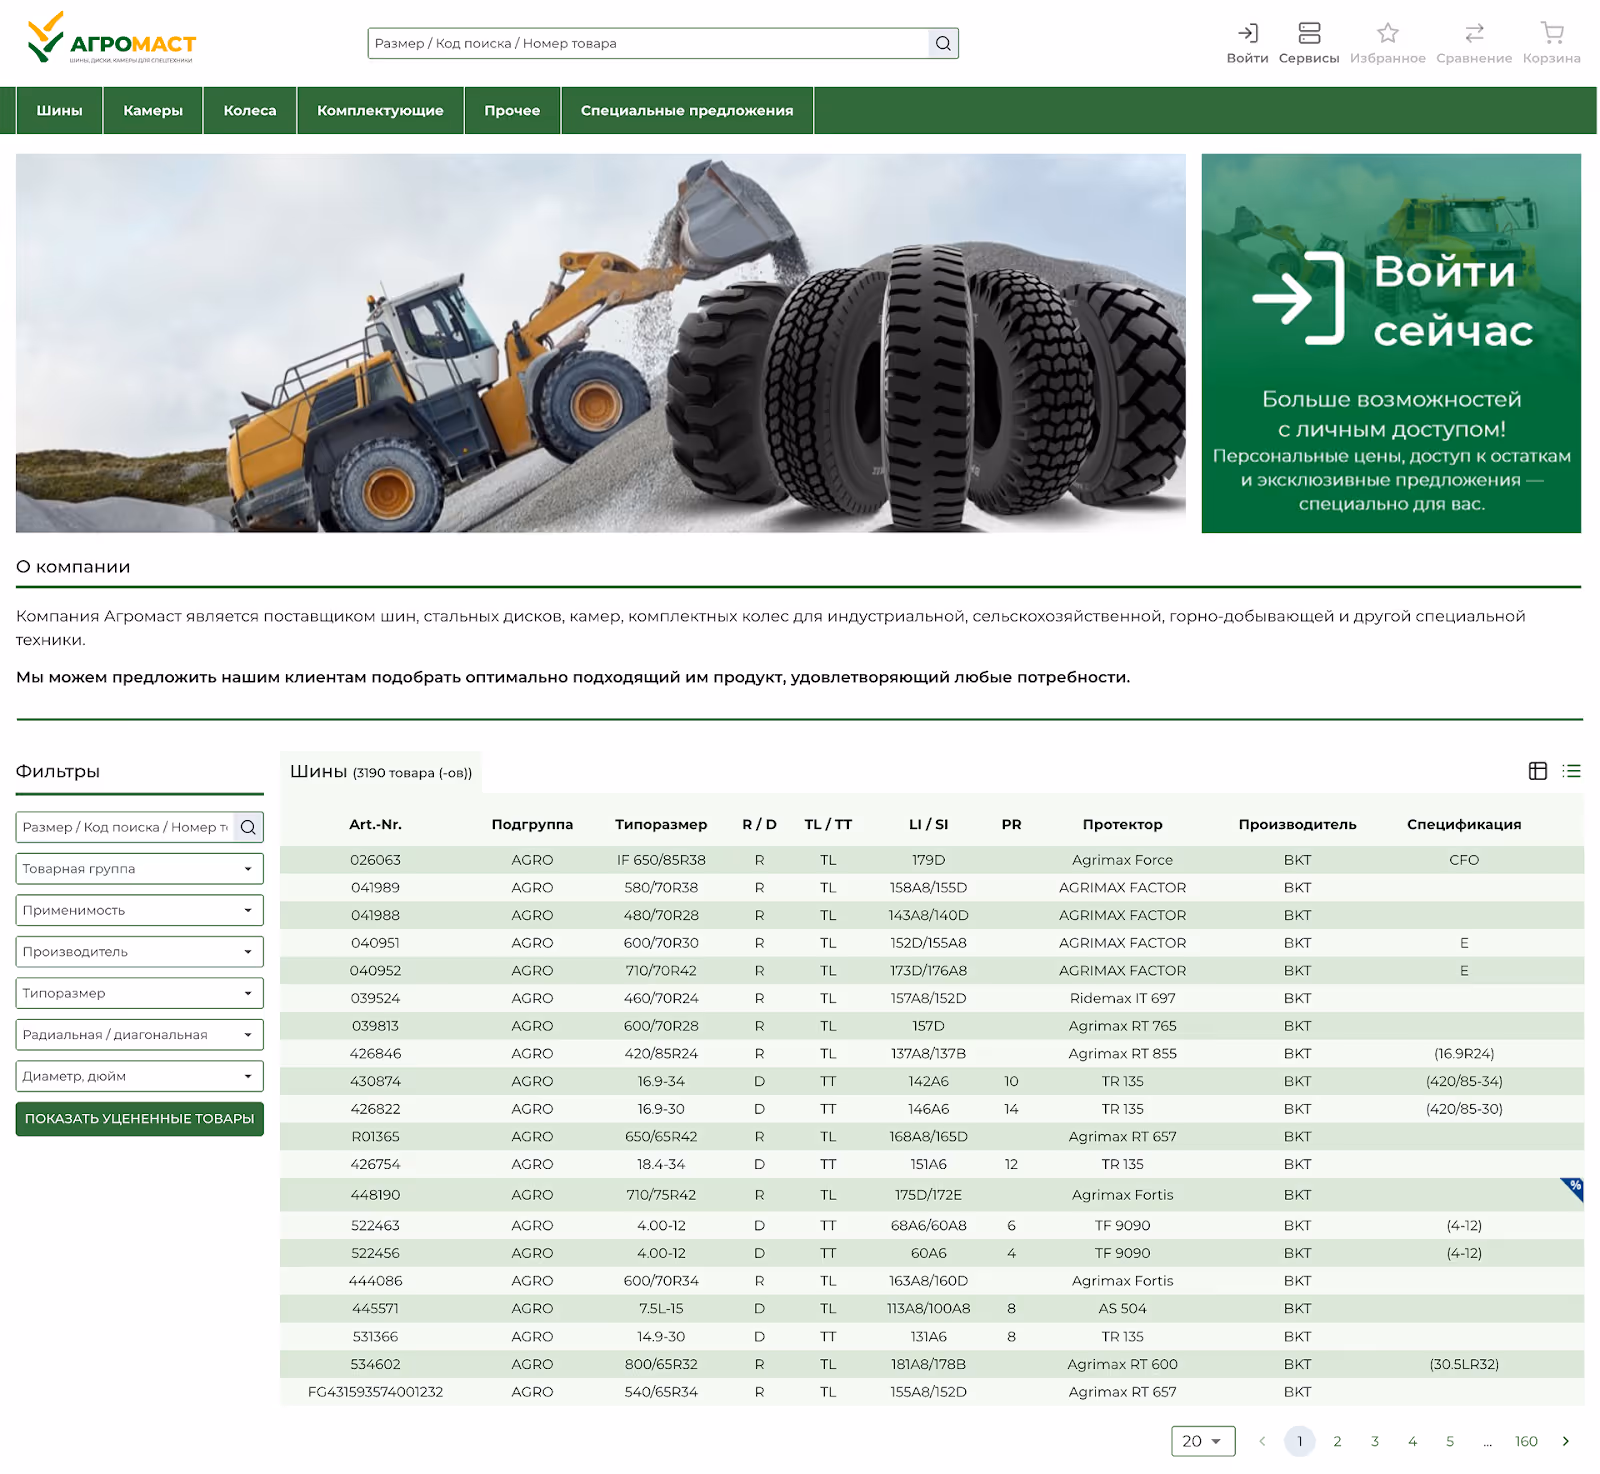Image resolution: width=1600 pixels, height=1474 pixels.
Task: Expand Товарная группа dropdown
Action: (139, 868)
